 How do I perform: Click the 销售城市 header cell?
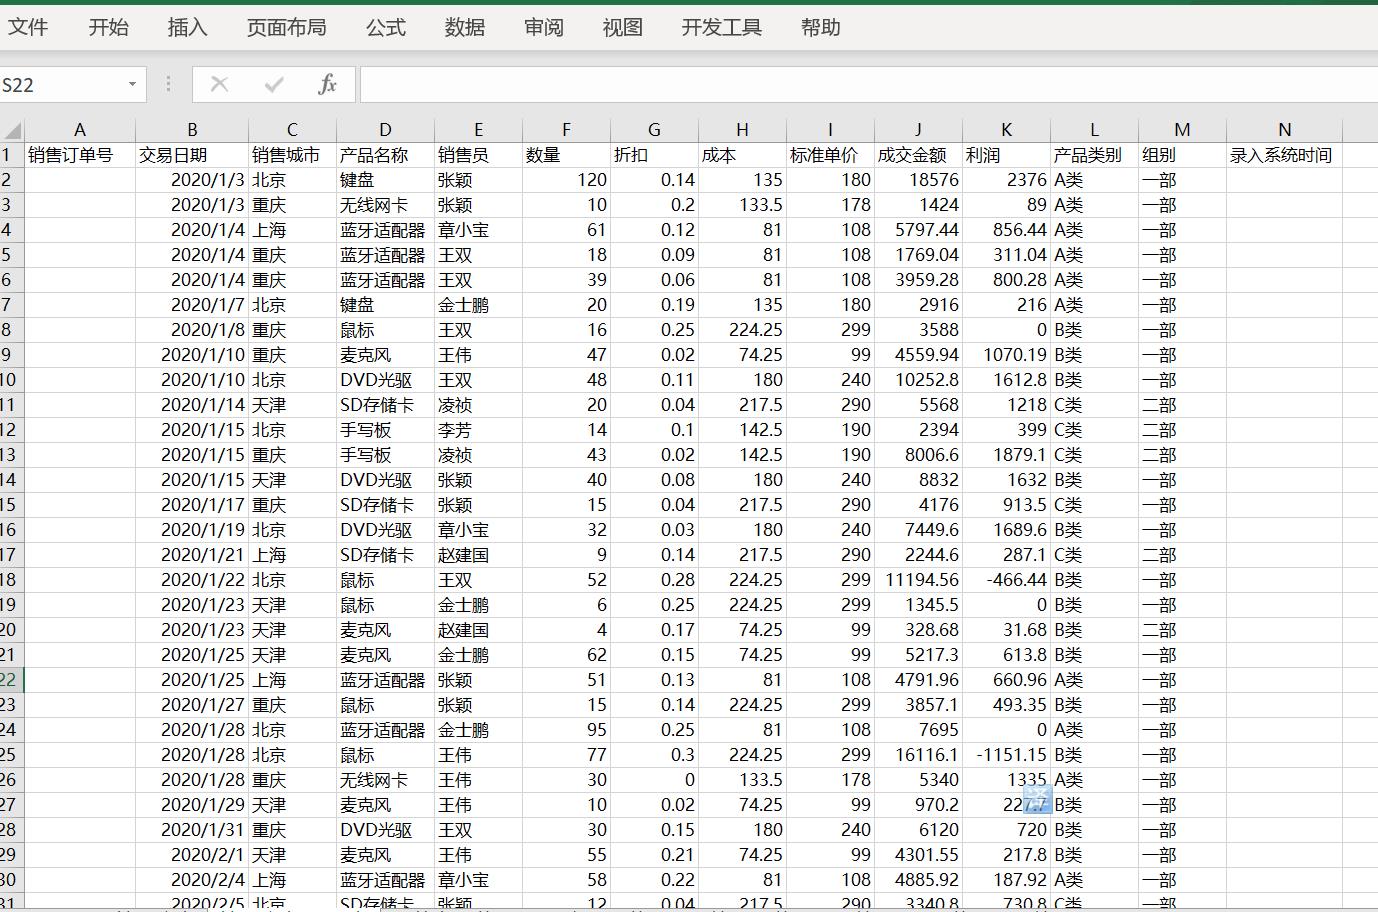[292, 155]
